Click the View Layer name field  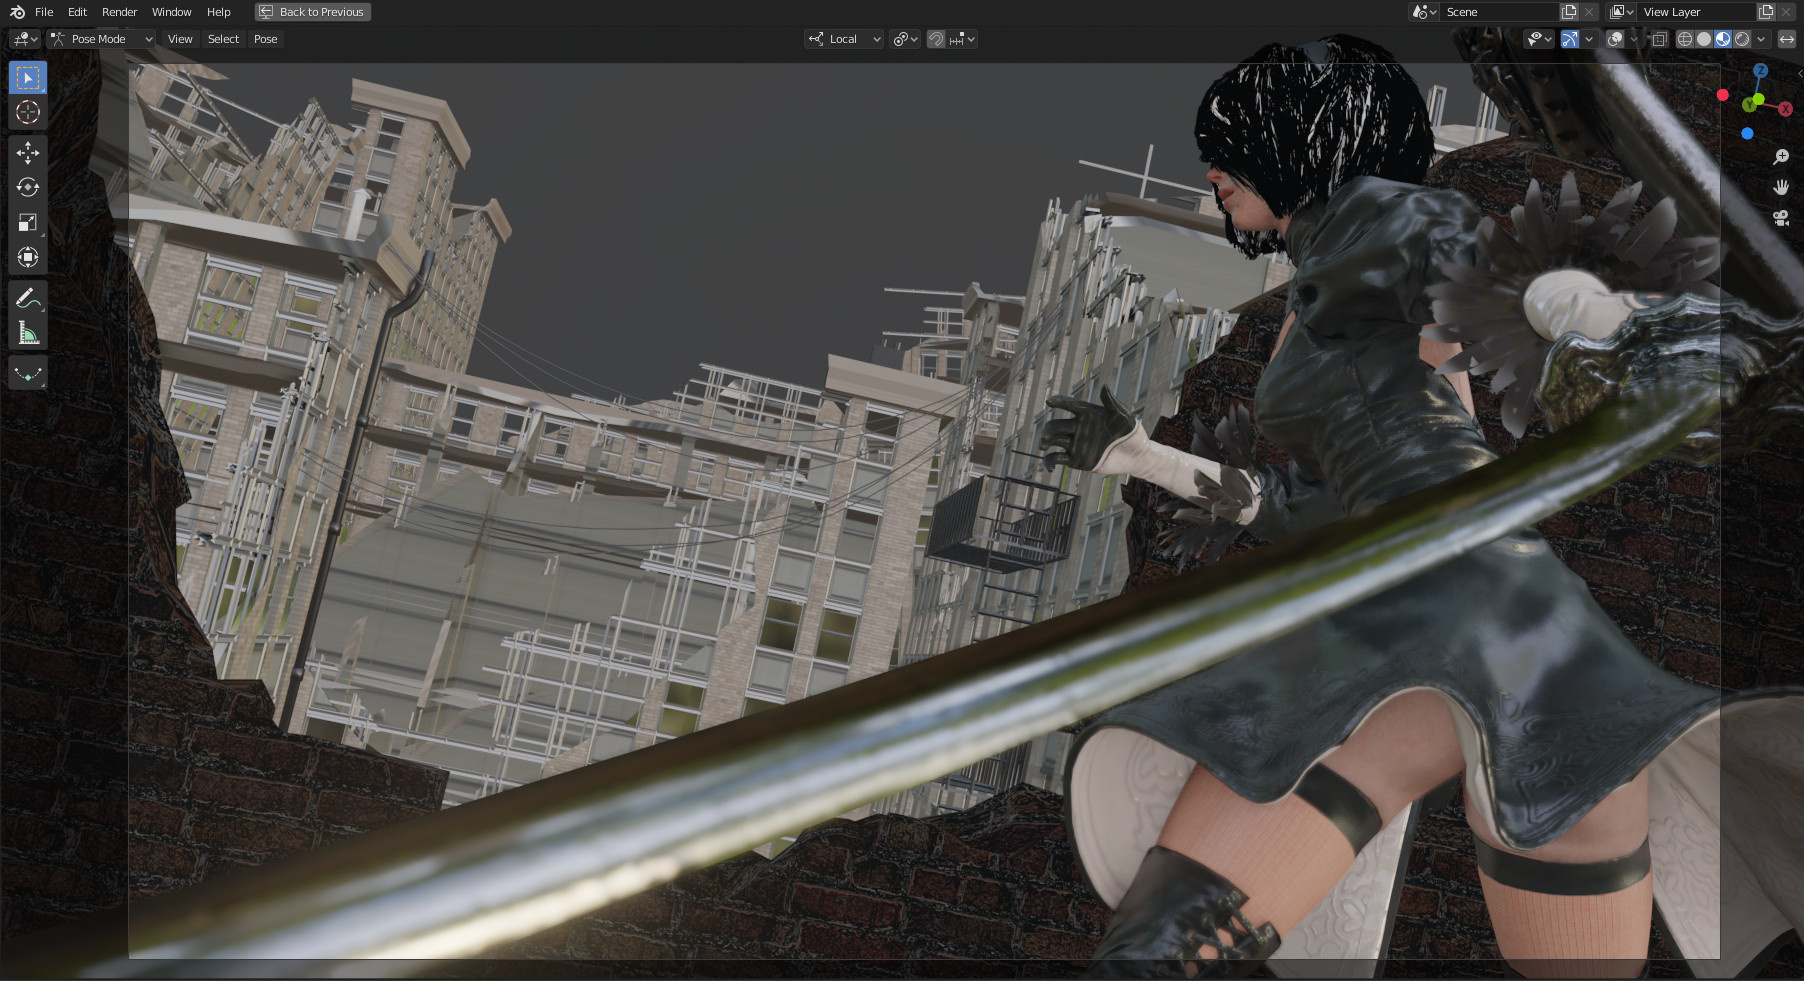[1697, 12]
